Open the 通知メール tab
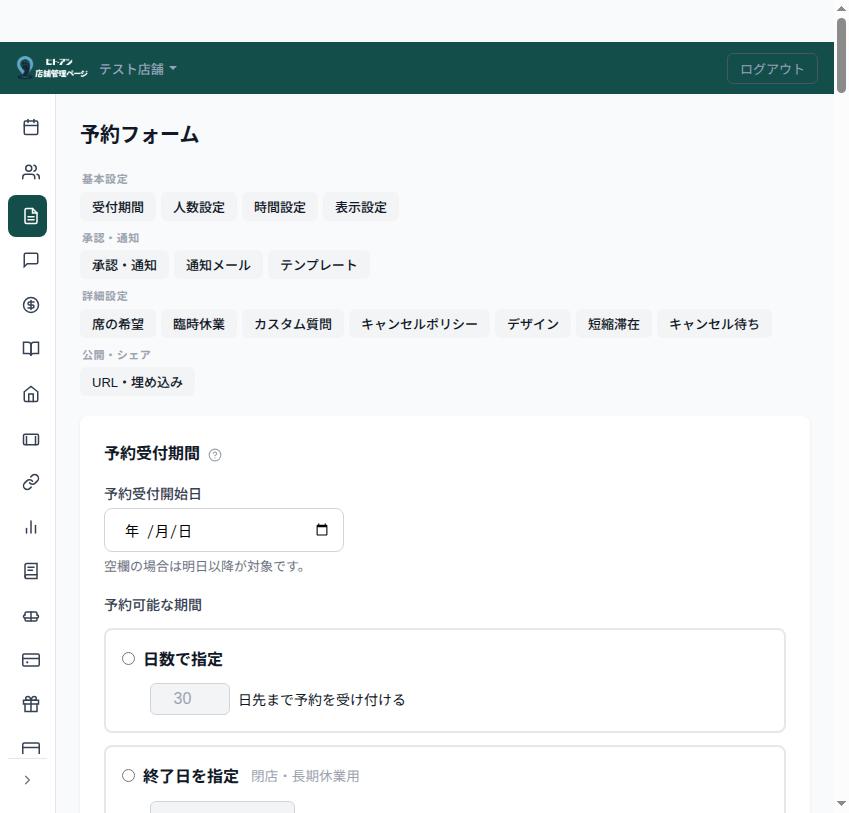Viewport: 849px width, 813px height. tap(218, 265)
